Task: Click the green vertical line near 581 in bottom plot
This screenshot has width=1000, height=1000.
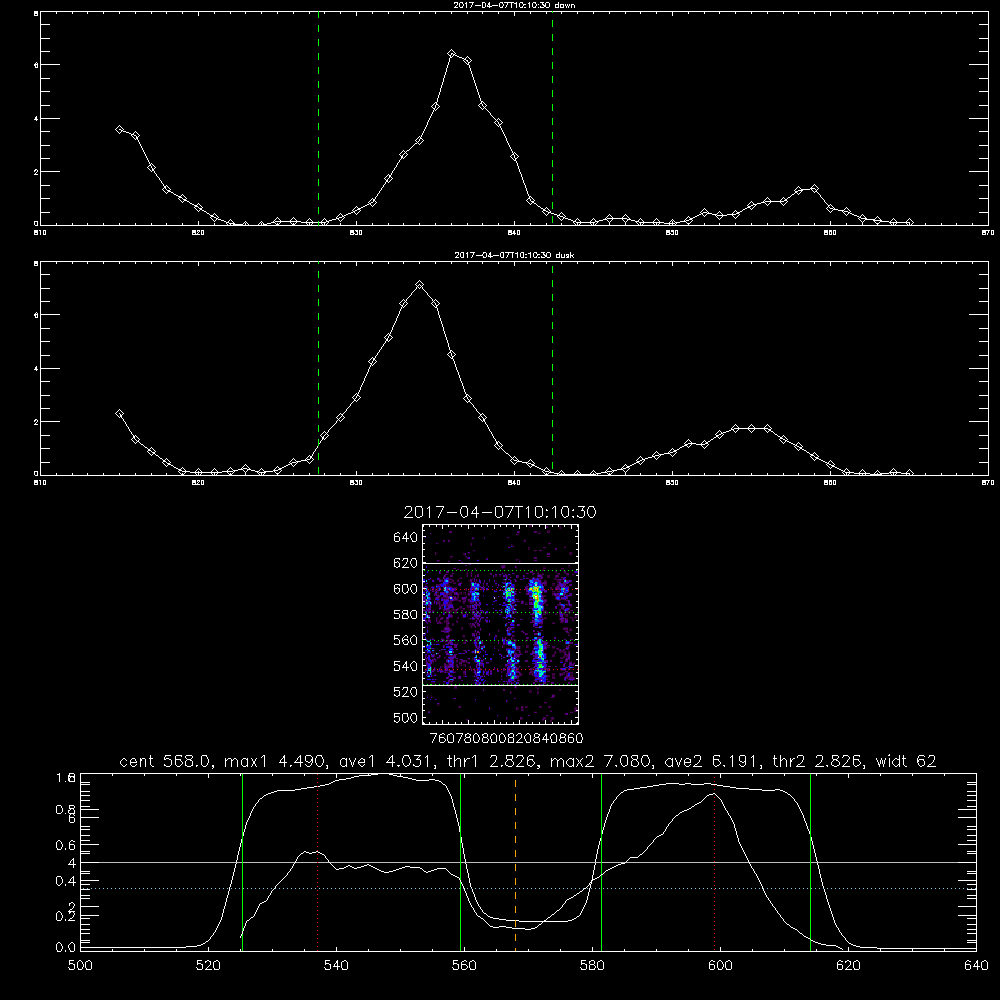Action: 601,862
